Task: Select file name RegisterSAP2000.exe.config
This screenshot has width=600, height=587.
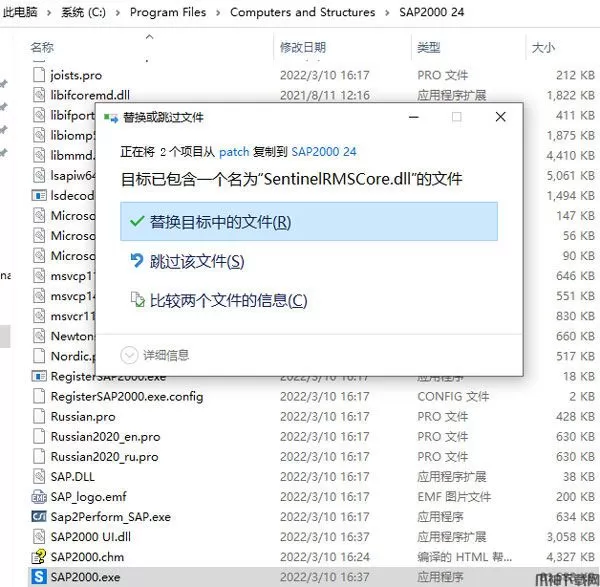Action: coord(127,396)
